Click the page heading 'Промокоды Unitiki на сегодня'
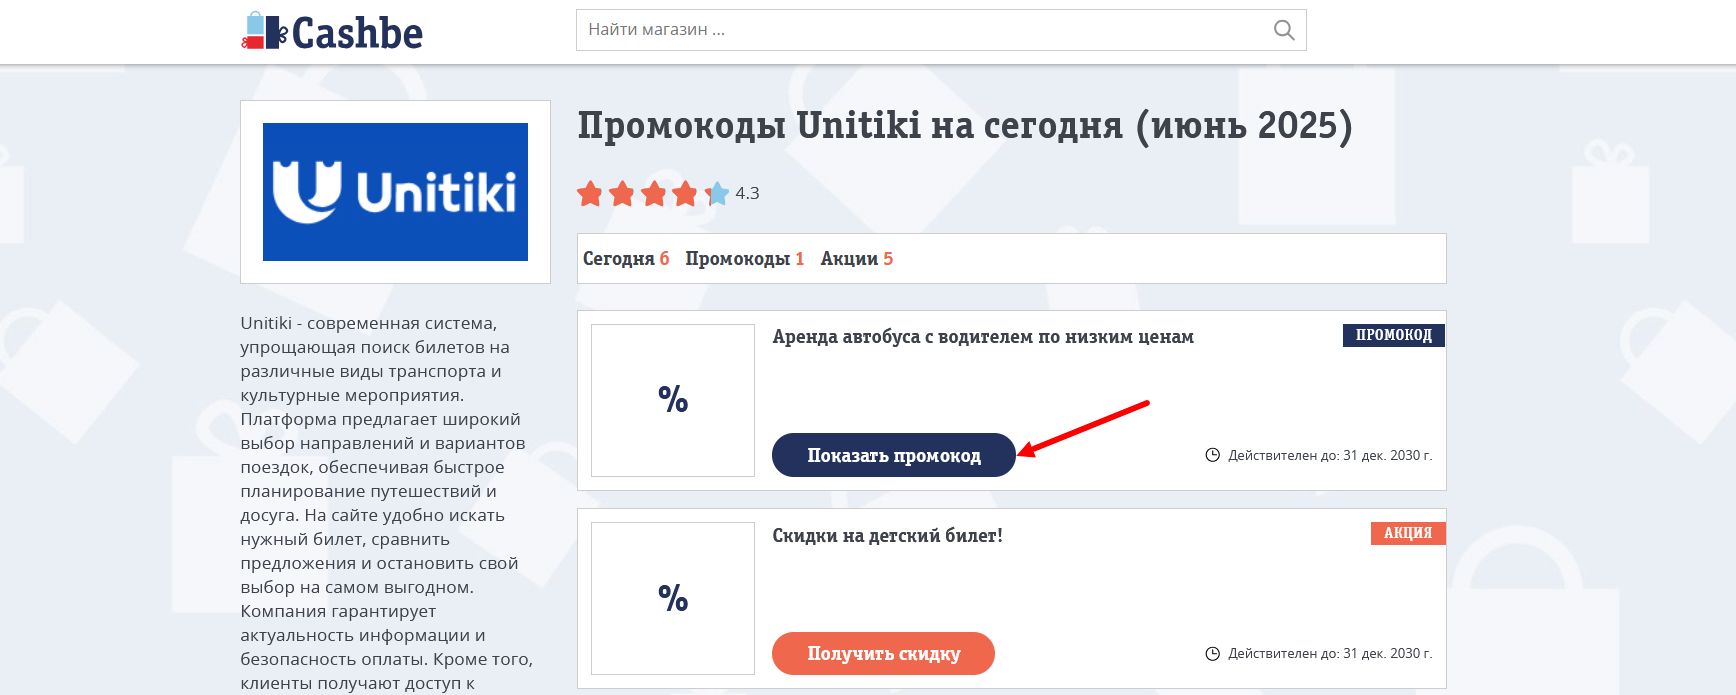 point(965,126)
